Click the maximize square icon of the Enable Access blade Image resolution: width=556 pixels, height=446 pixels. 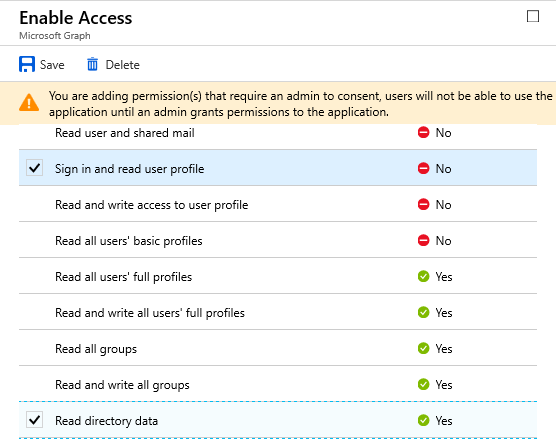click(x=533, y=16)
